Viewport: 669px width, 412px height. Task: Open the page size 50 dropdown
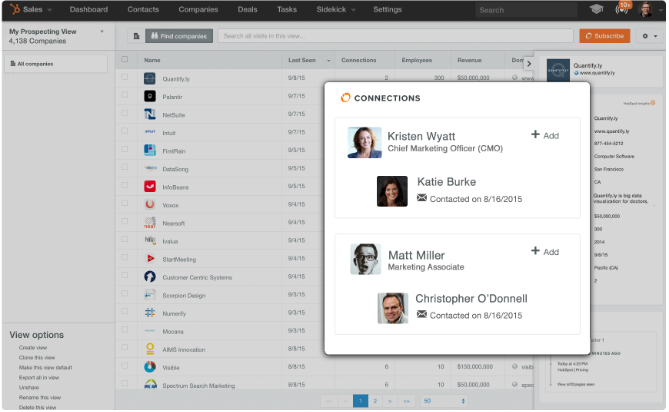coord(443,400)
